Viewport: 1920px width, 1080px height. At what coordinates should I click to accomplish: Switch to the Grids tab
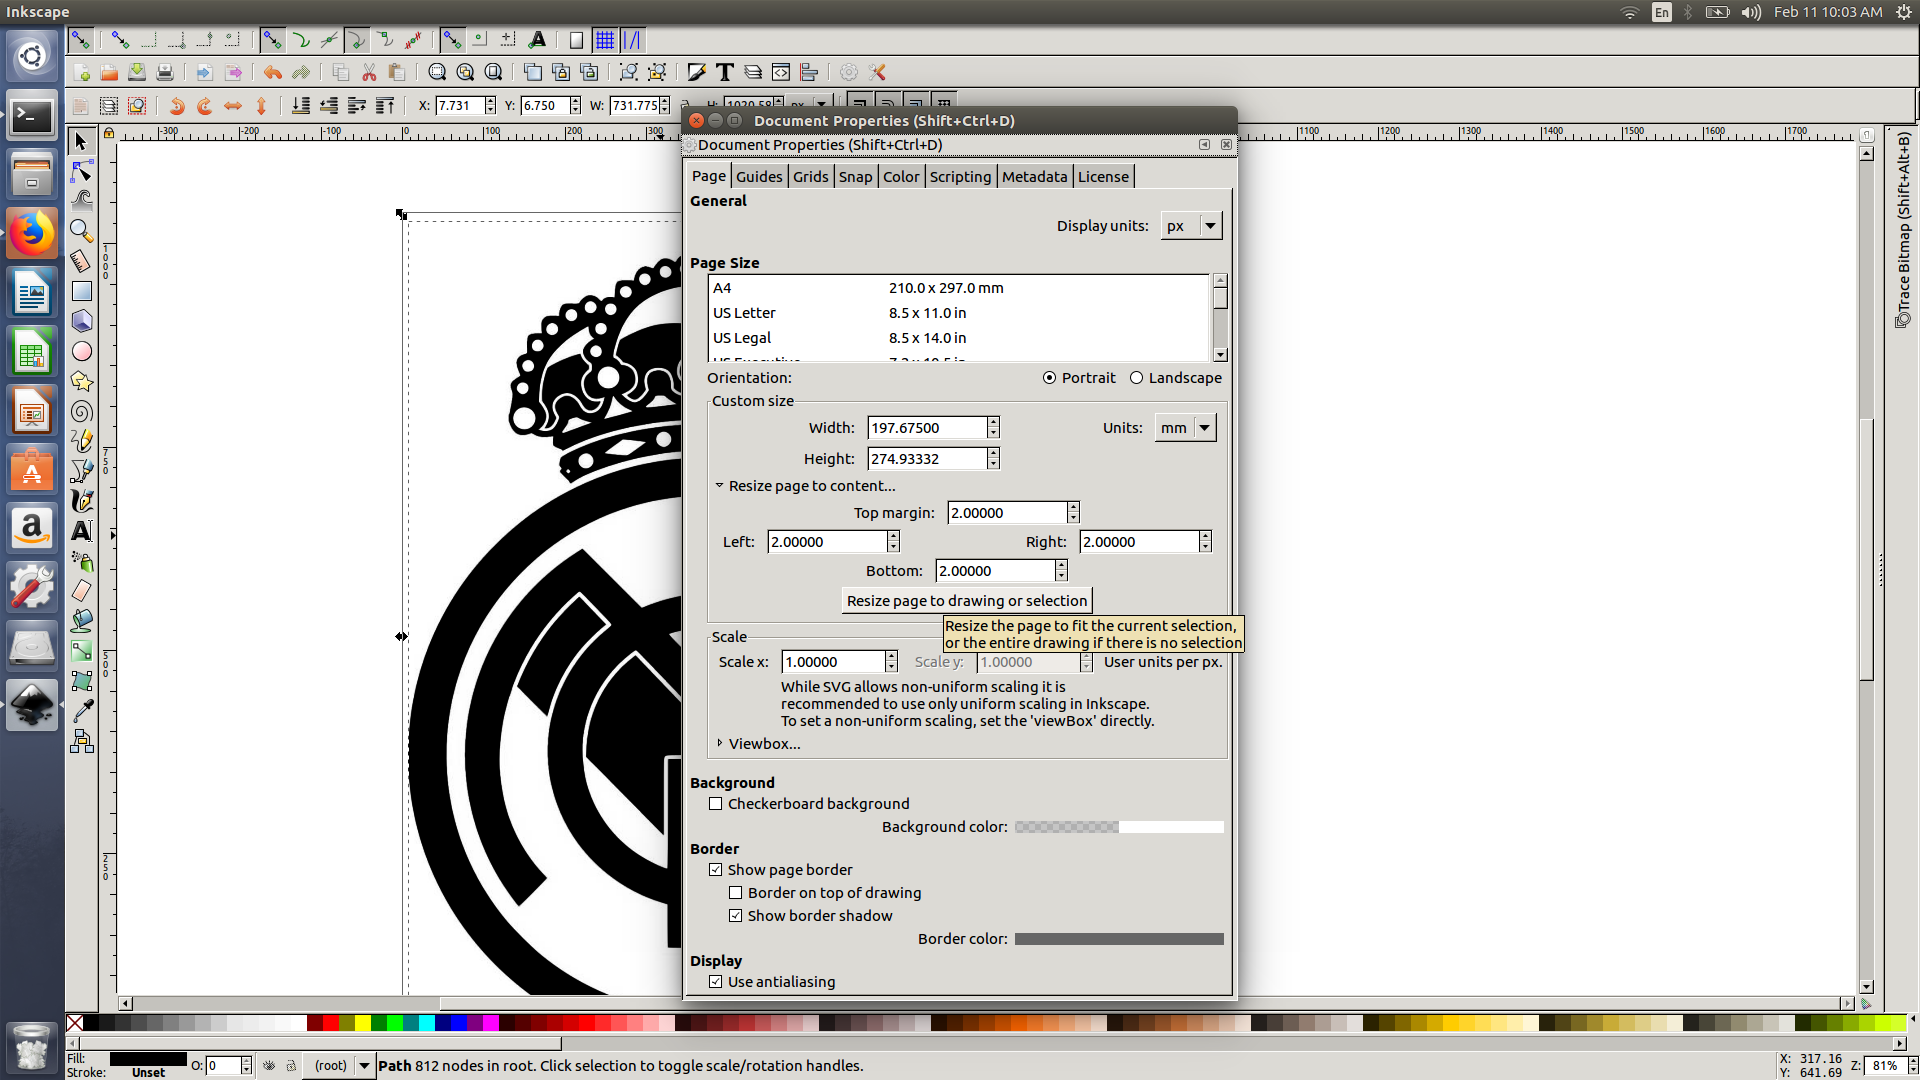(x=811, y=177)
